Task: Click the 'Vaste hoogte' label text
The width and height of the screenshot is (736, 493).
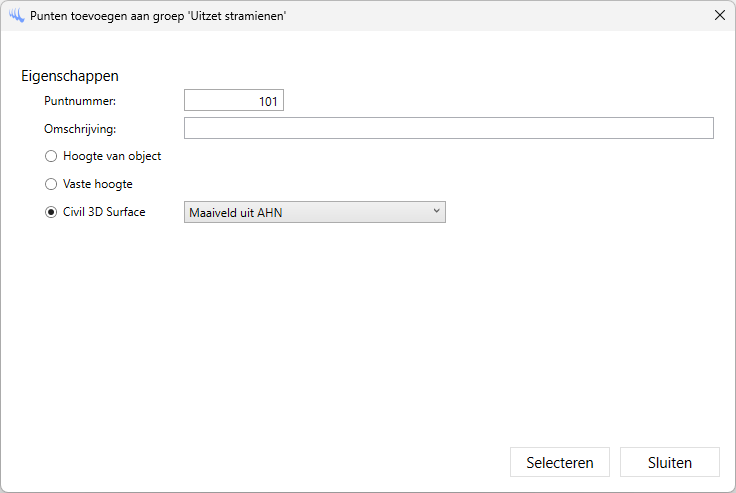Action: (x=98, y=184)
